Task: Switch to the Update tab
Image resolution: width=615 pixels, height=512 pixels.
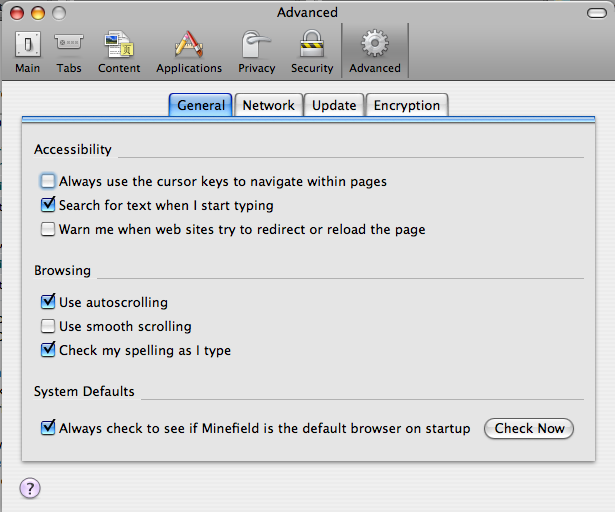Action: 334,105
